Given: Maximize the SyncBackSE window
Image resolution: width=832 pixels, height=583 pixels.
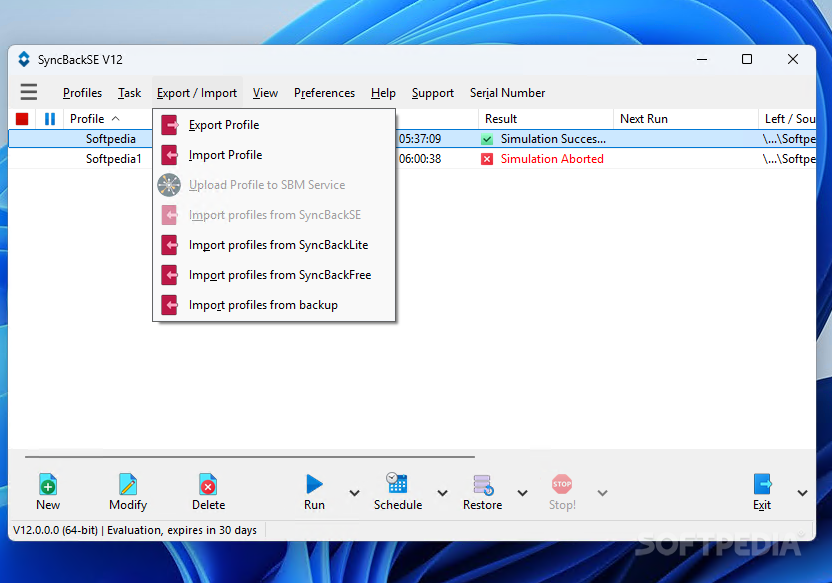Looking at the screenshot, I should (747, 59).
